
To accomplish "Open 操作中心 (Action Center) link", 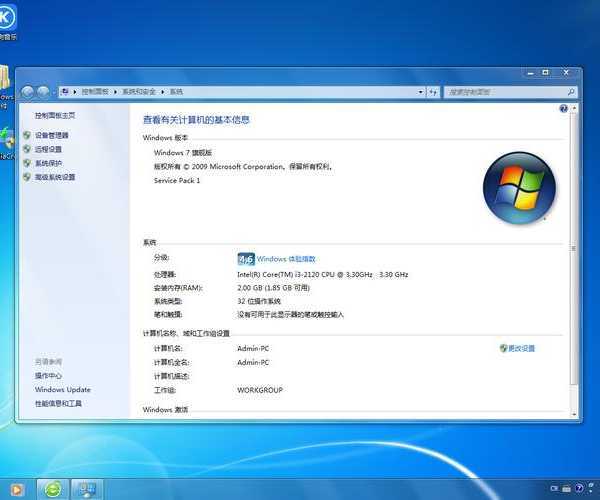I will [x=48, y=376].
